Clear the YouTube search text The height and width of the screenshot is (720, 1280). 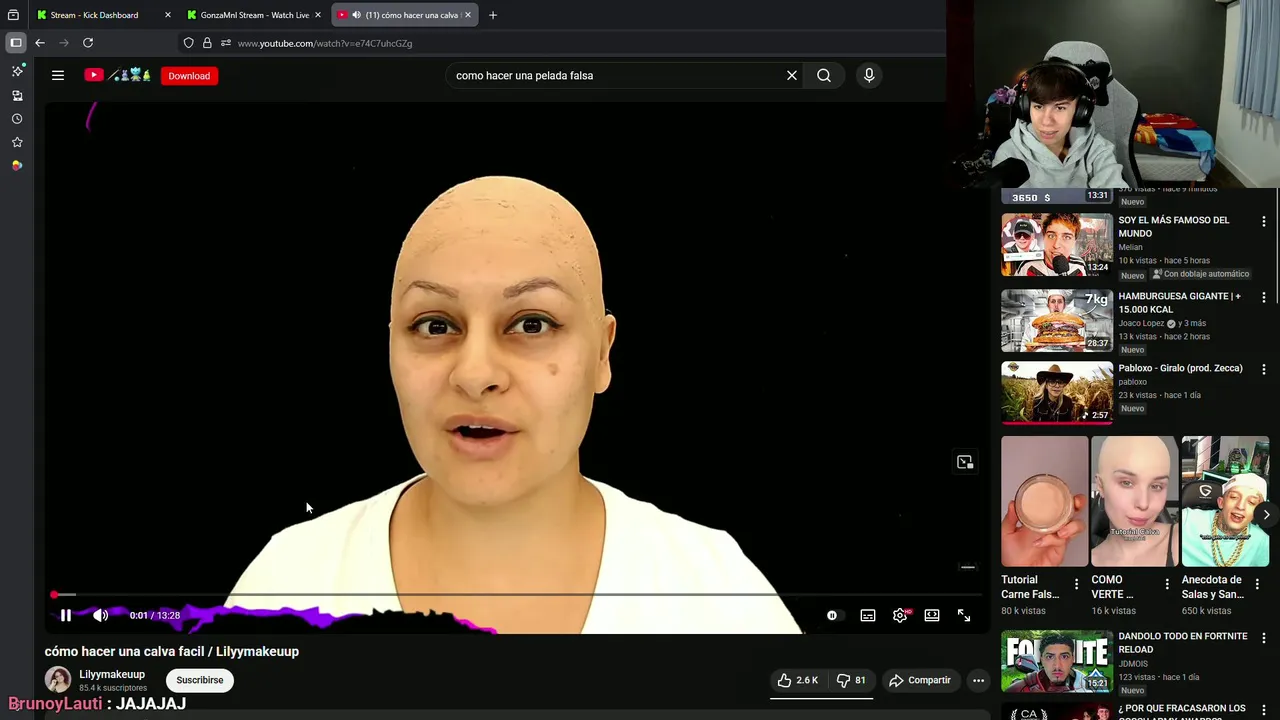pyautogui.click(x=792, y=75)
